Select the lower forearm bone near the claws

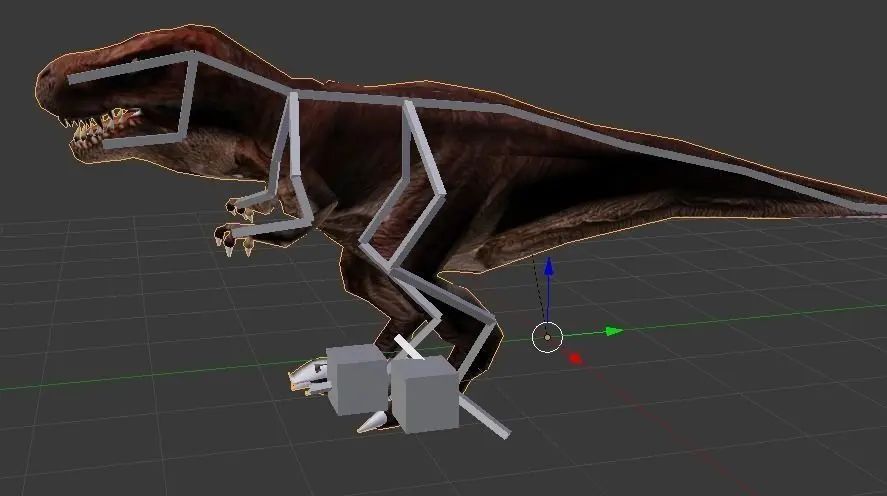point(272,227)
